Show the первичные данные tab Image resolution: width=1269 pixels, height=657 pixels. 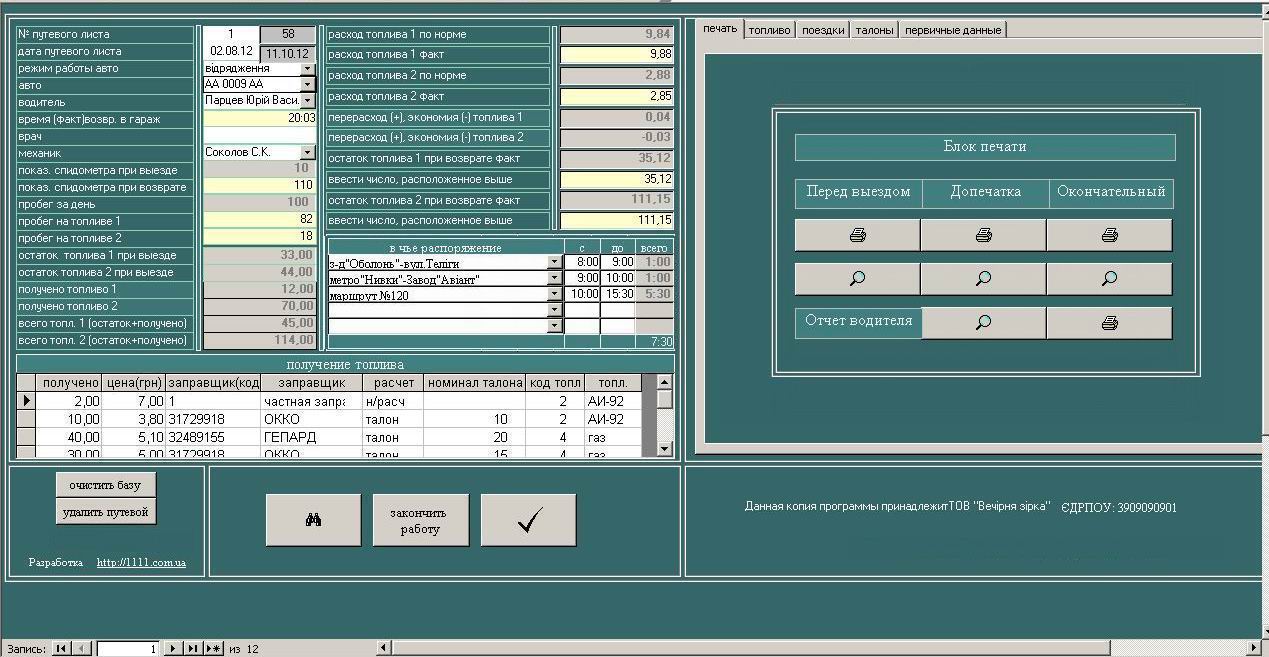(953, 30)
